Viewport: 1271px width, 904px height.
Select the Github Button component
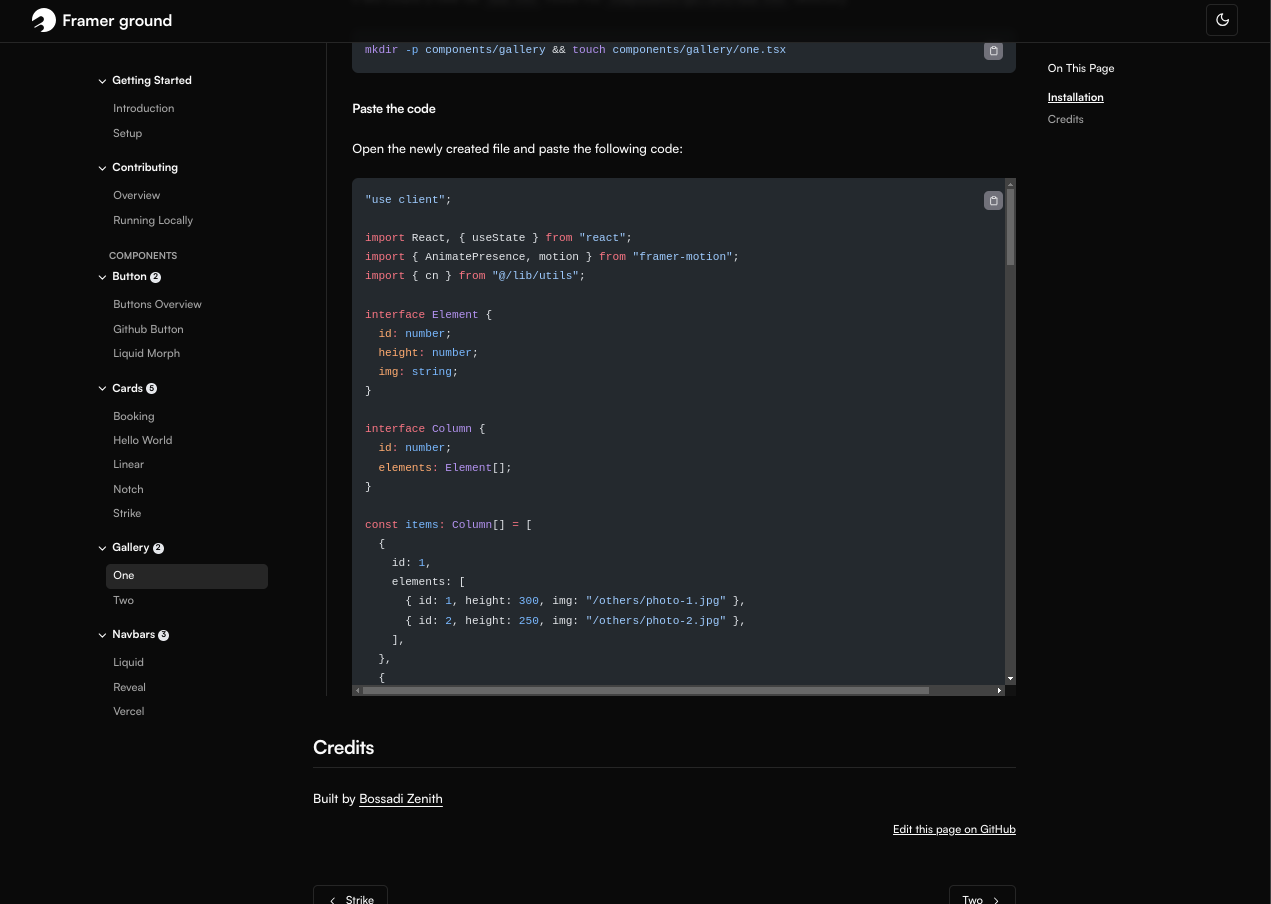148,330
